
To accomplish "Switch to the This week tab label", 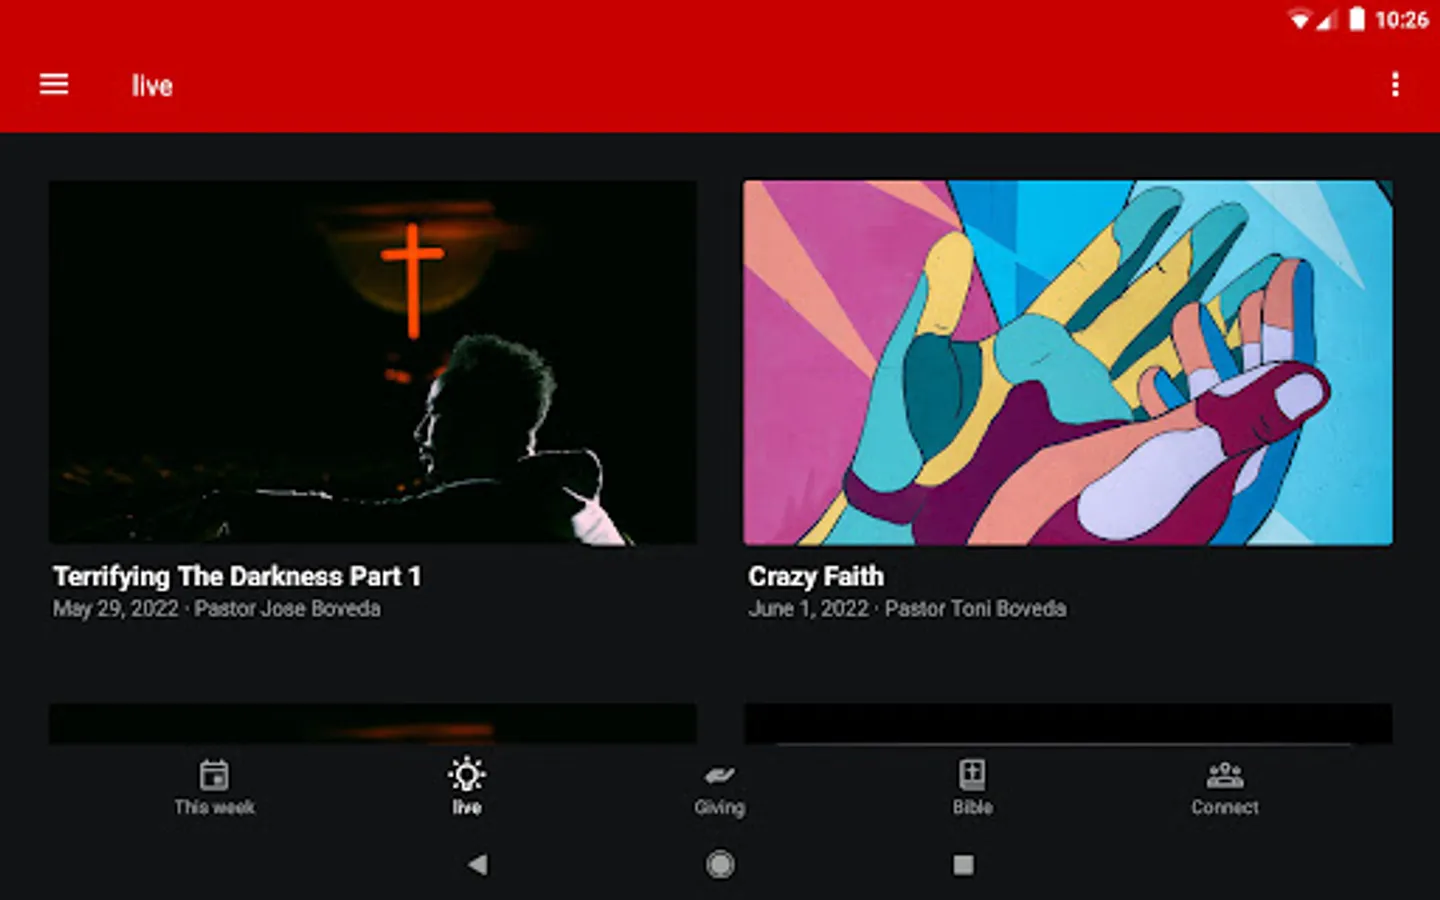I will click(214, 807).
